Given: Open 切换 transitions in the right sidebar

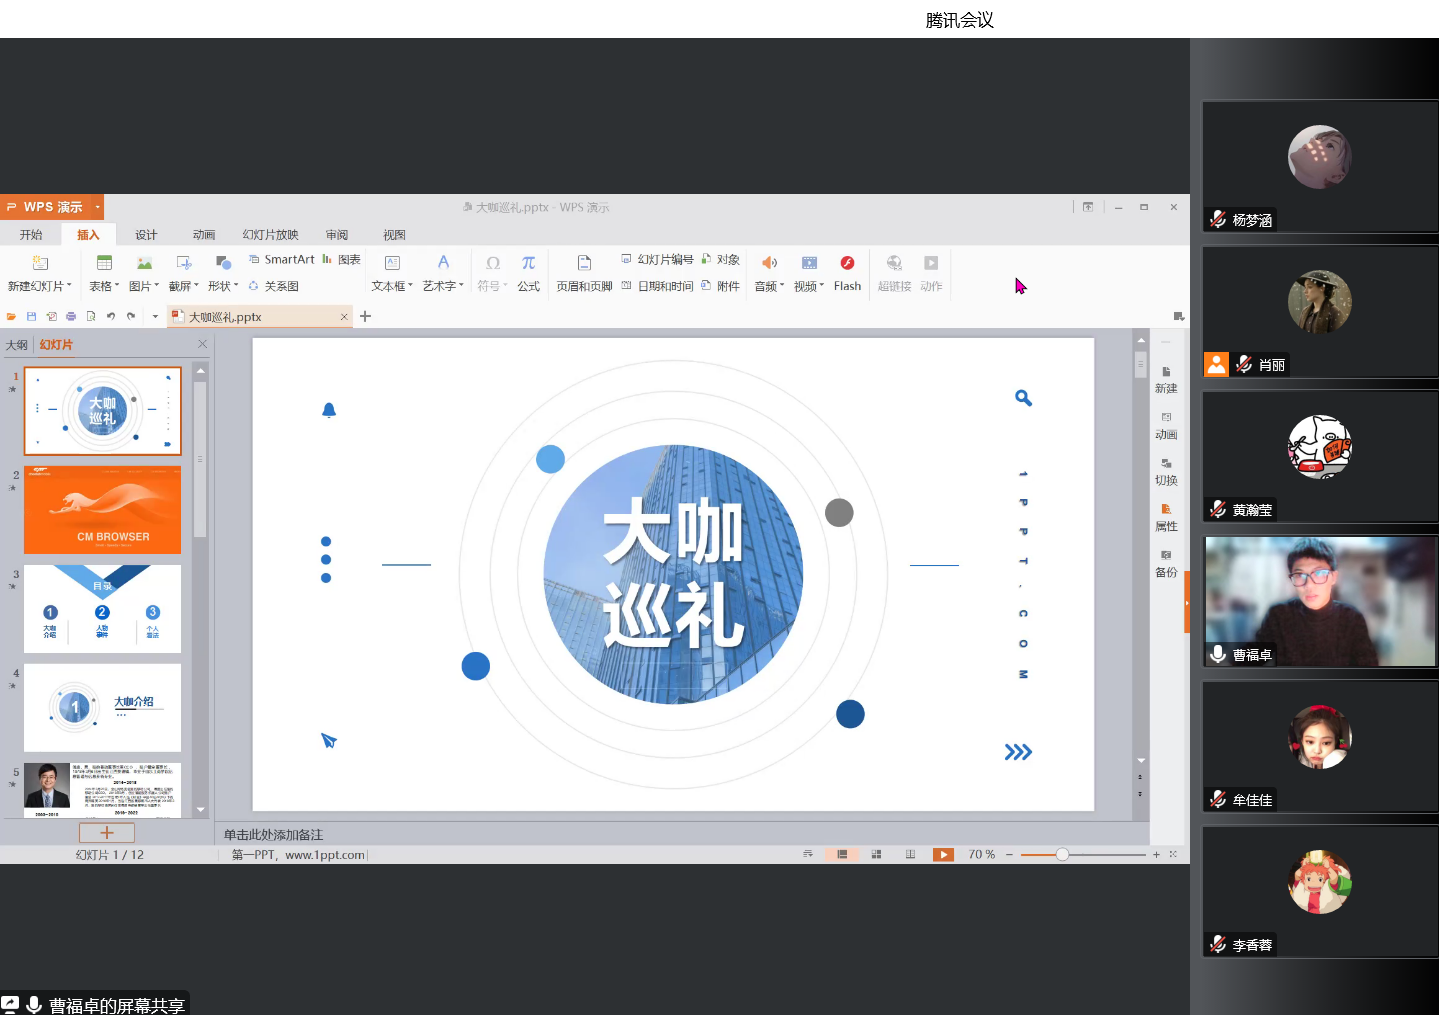Looking at the screenshot, I should tap(1166, 472).
